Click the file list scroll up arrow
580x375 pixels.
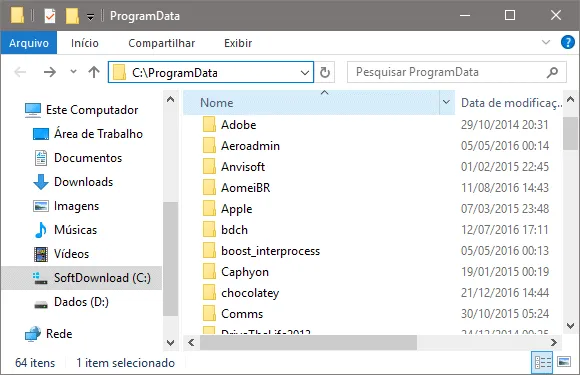tap(570, 99)
